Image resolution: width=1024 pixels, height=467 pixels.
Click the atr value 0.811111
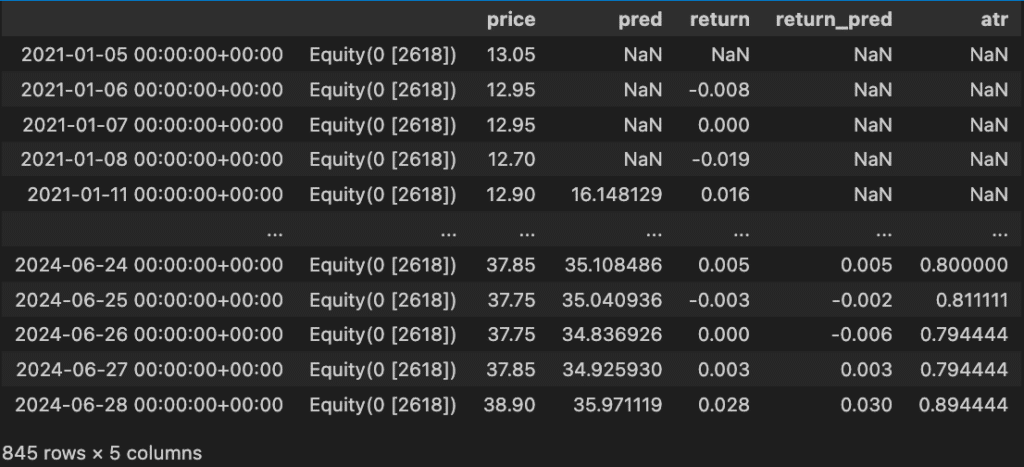[x=962, y=300]
